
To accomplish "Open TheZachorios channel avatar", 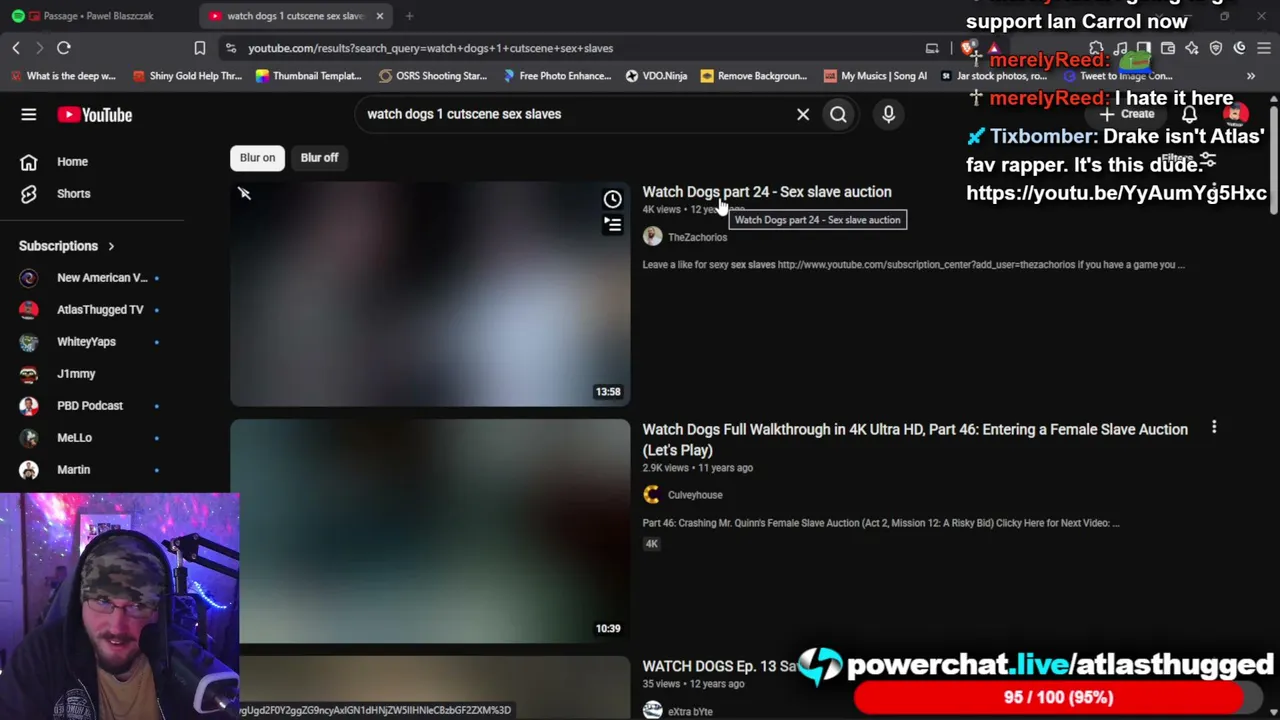I will [x=652, y=237].
